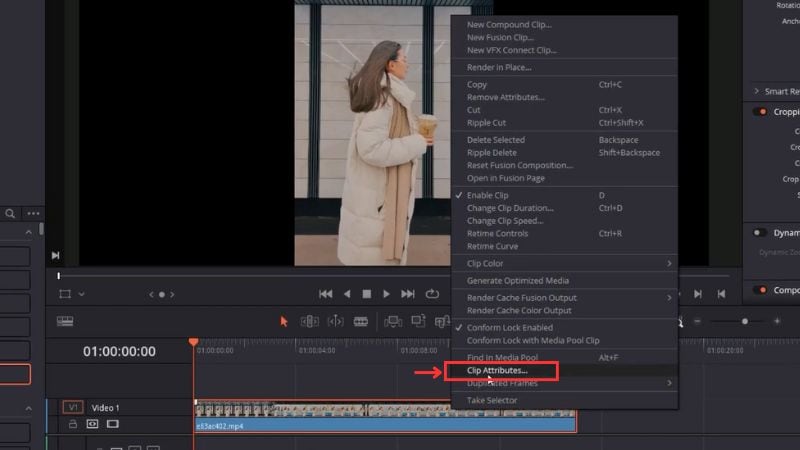800x450 pixels.
Task: Toggle the Composite switch in Inspector
Action: pos(760,290)
